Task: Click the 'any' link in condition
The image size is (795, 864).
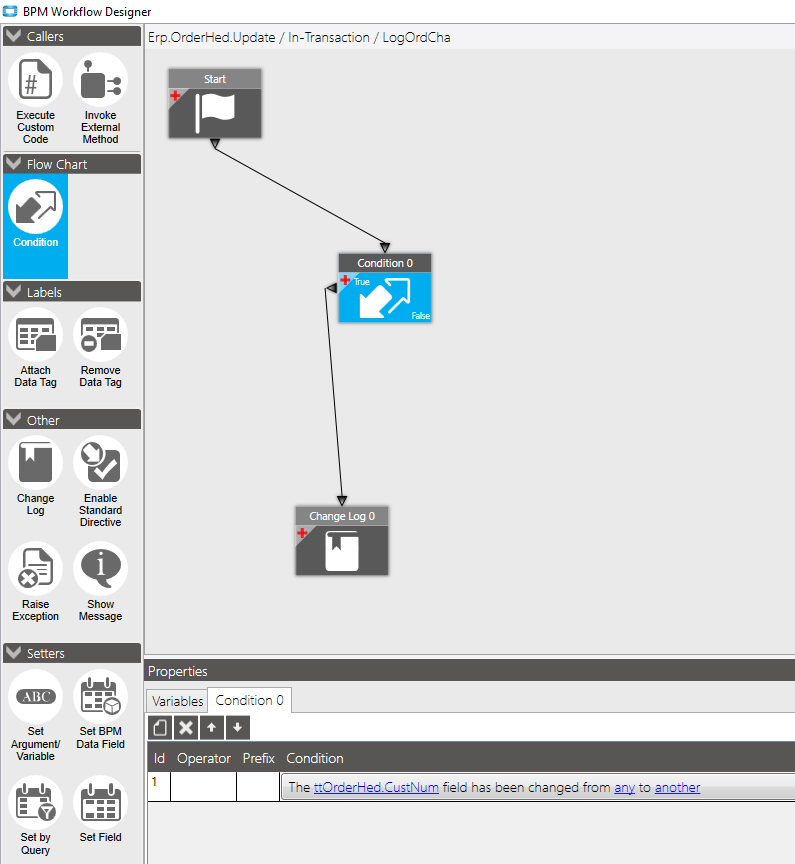Action: [x=624, y=787]
